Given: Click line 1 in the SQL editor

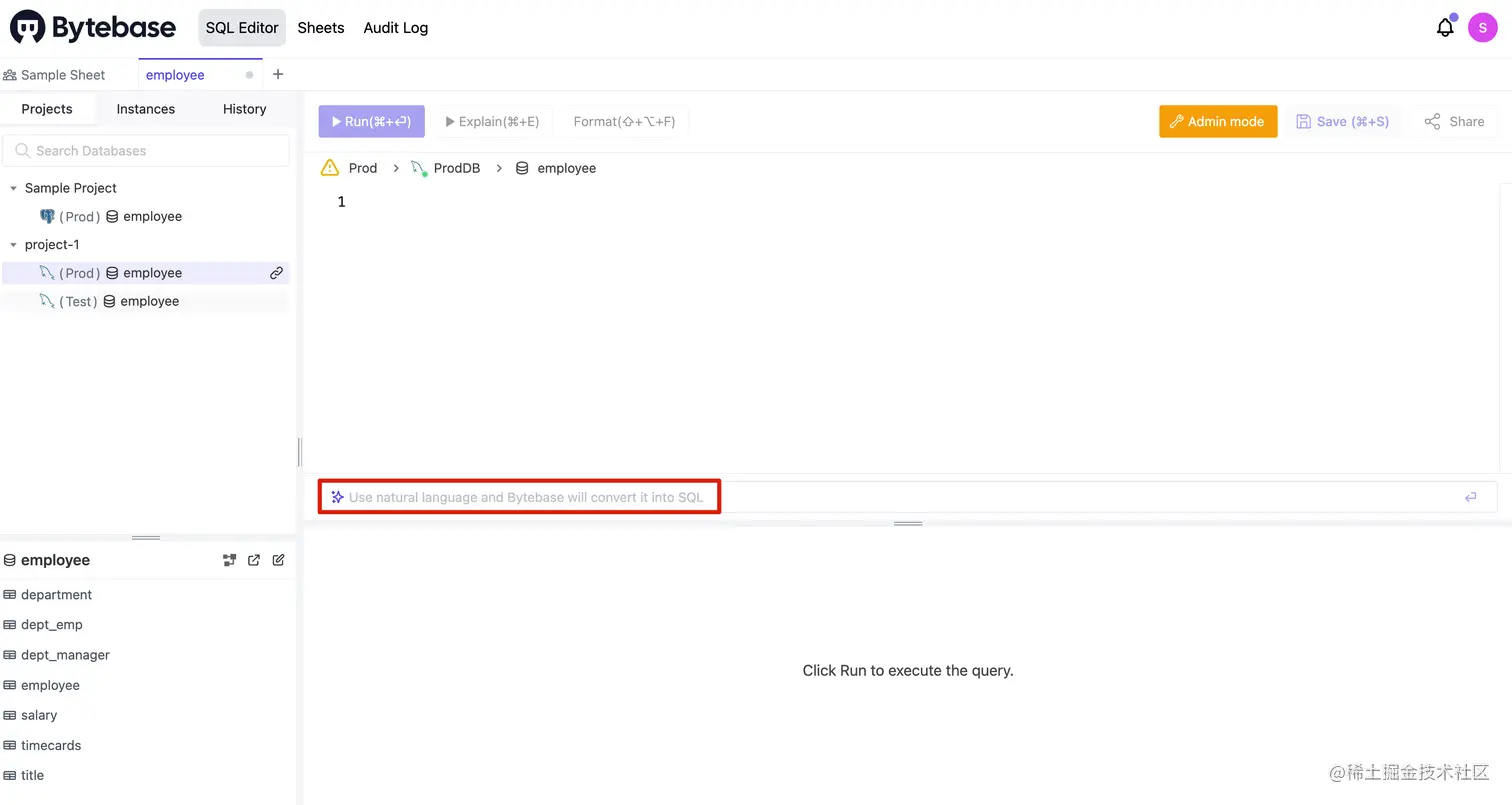Looking at the screenshot, I should pyautogui.click(x=900, y=202).
